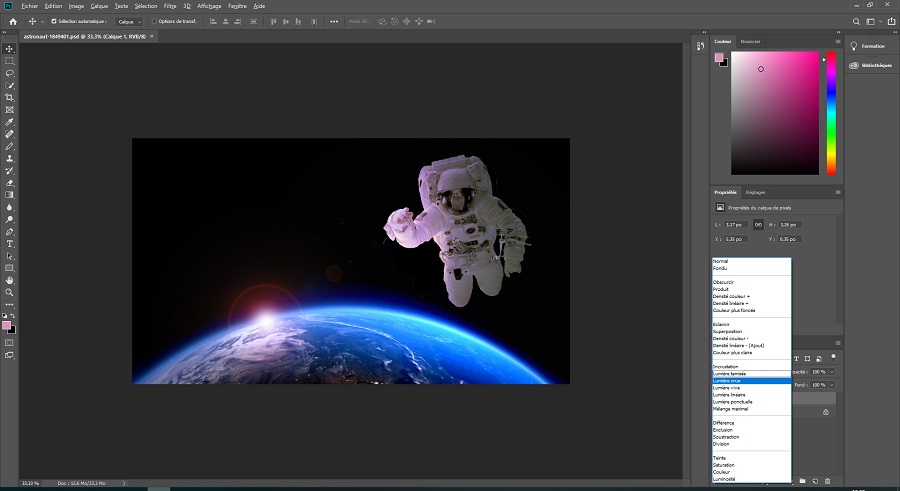
Task: Select the Horizontal Type tool
Action: click(9, 244)
